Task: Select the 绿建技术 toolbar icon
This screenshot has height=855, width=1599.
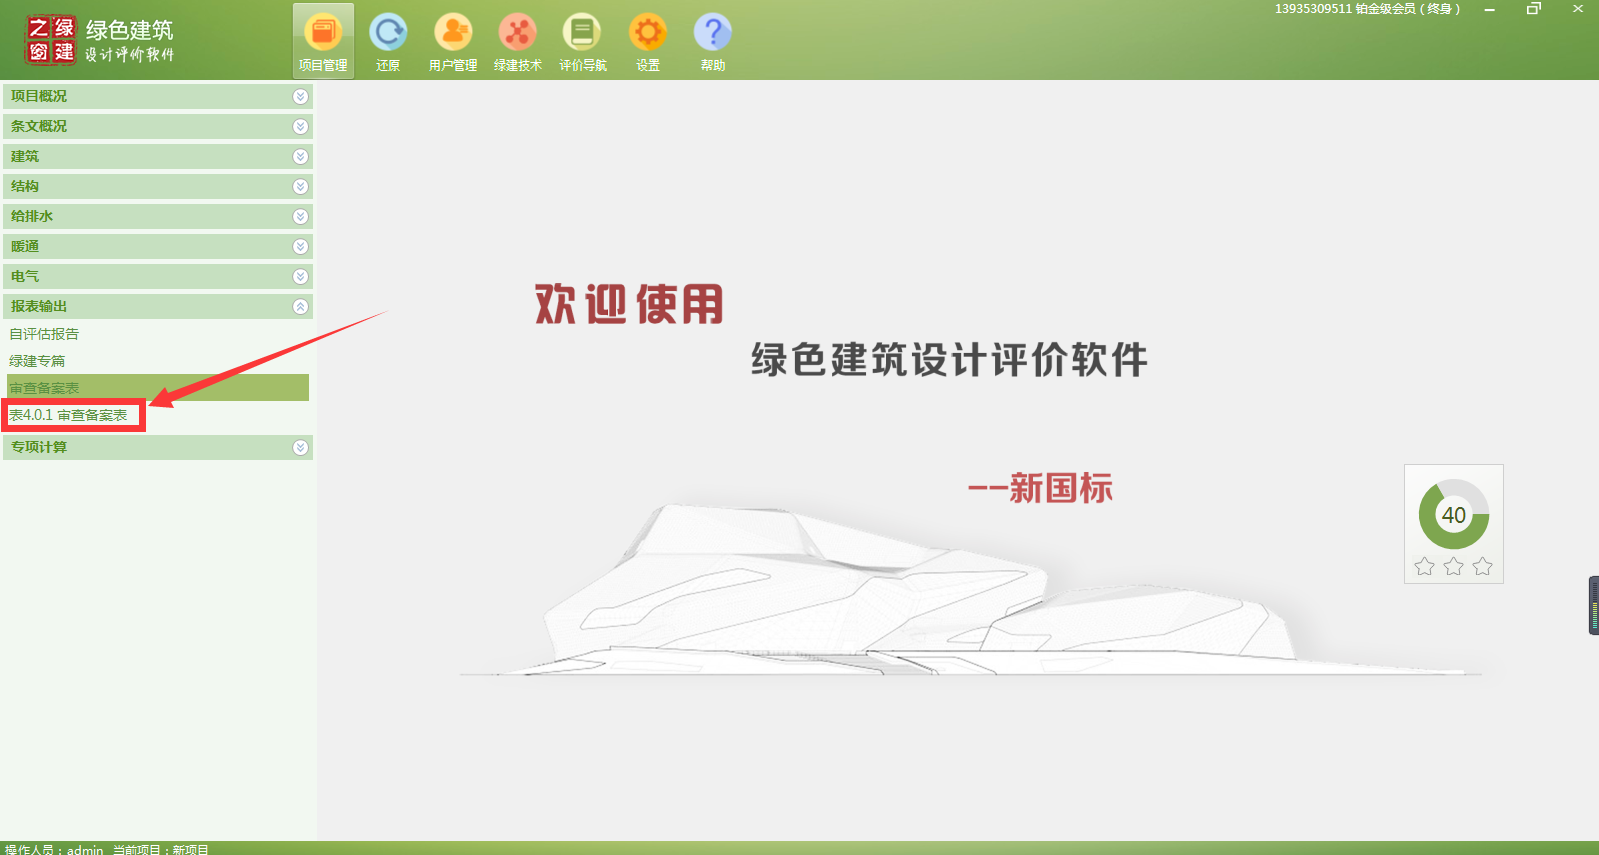Action: click(x=518, y=42)
